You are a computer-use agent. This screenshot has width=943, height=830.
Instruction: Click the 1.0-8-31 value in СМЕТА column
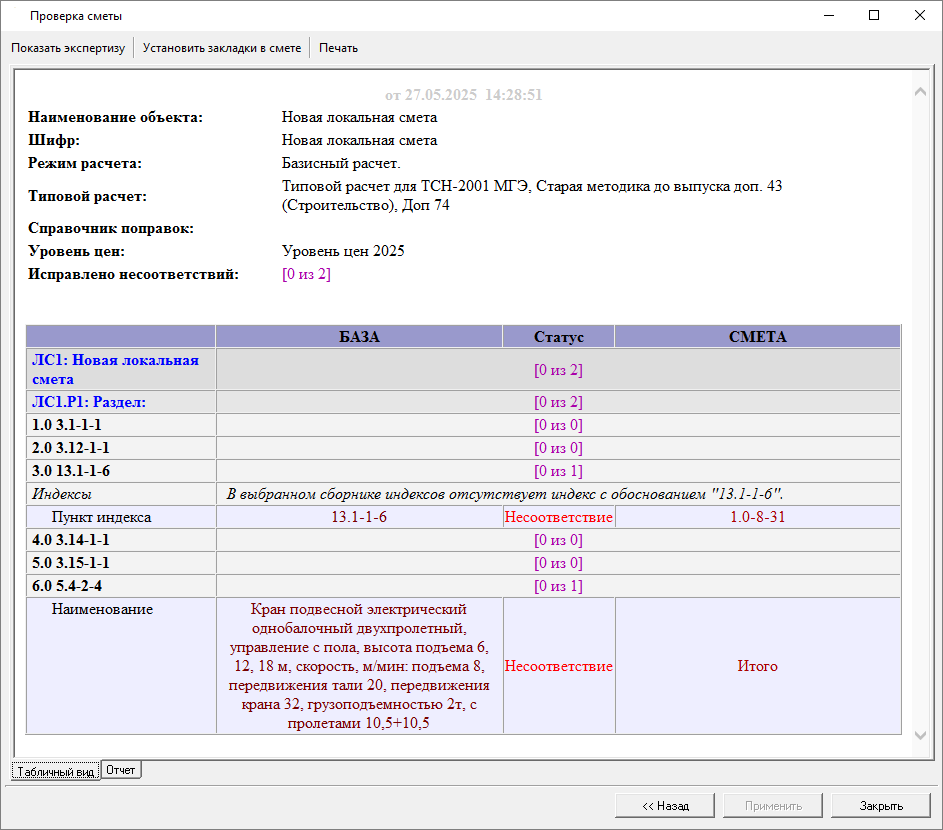(x=757, y=517)
